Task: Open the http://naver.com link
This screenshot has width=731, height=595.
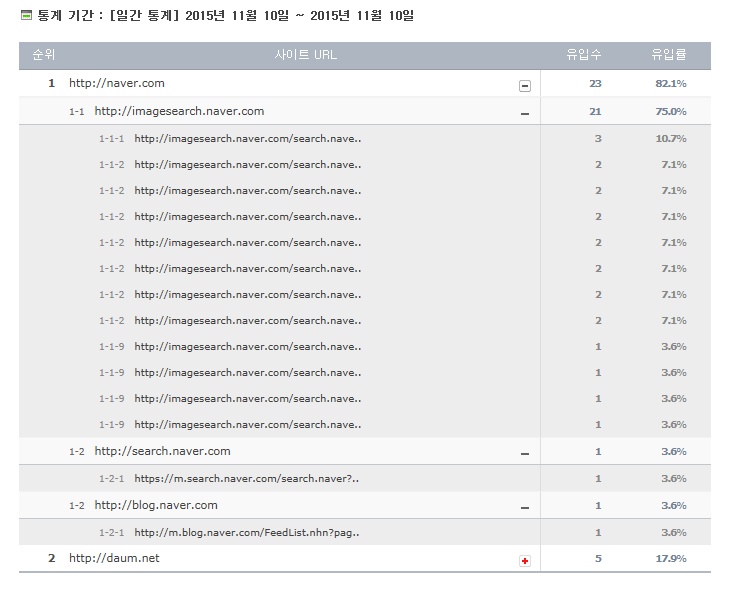Action: [x=117, y=83]
